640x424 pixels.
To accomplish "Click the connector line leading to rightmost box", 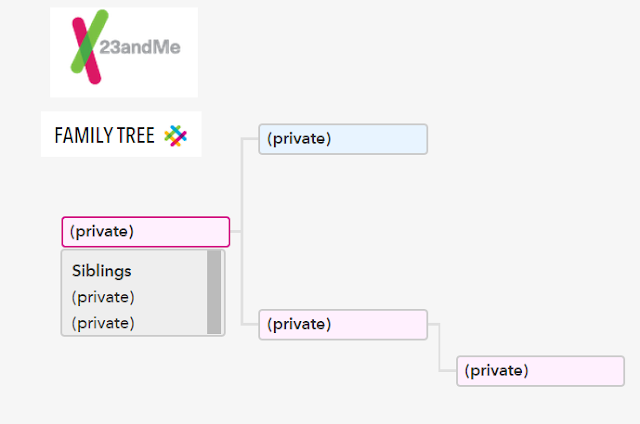I will coord(440,347).
